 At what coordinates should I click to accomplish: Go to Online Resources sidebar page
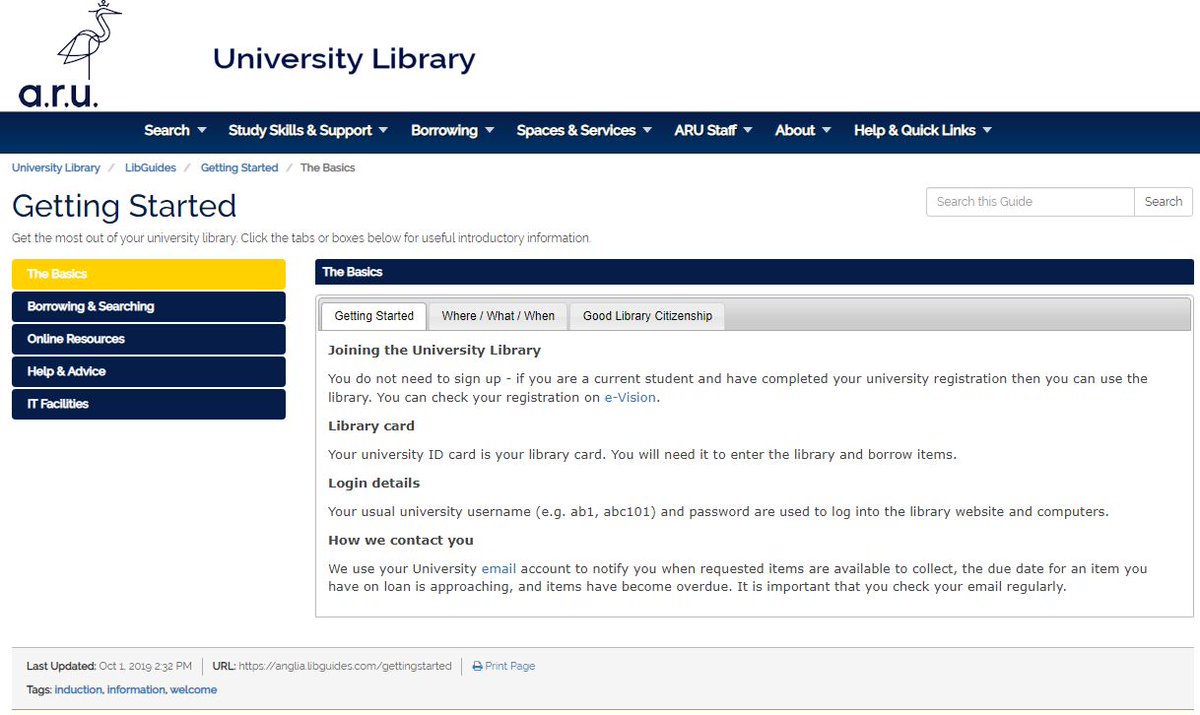point(148,339)
